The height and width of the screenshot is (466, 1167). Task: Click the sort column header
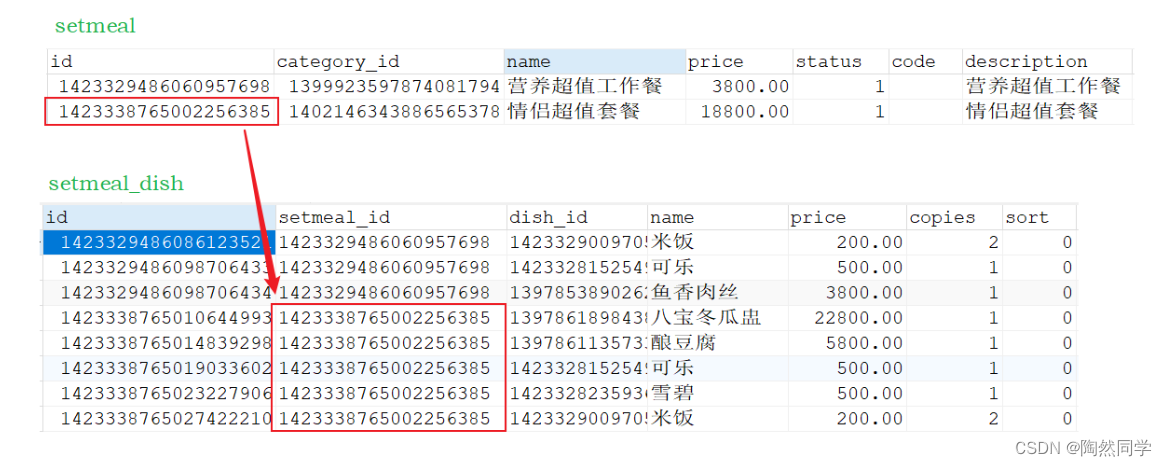(1039, 217)
